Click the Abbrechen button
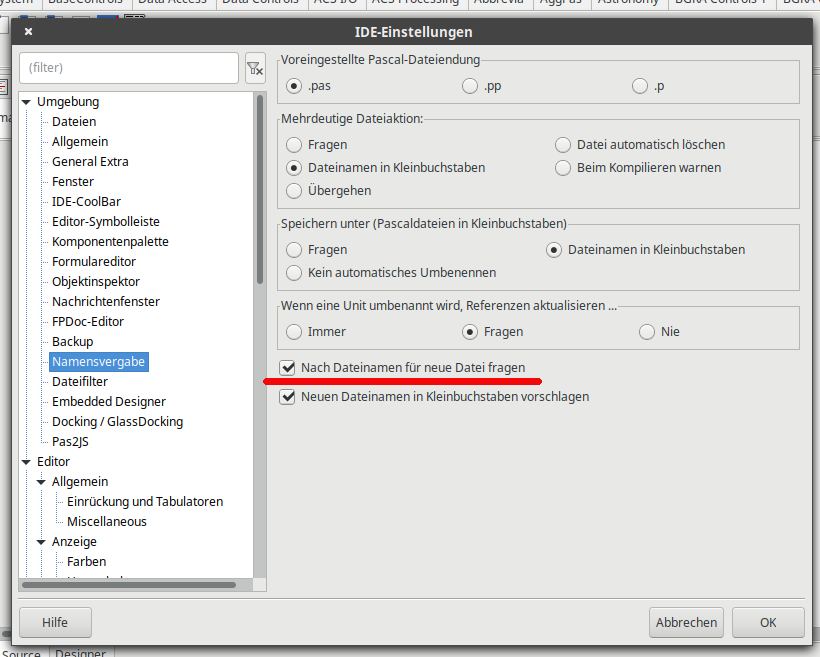The height and width of the screenshot is (657, 820). pos(686,622)
